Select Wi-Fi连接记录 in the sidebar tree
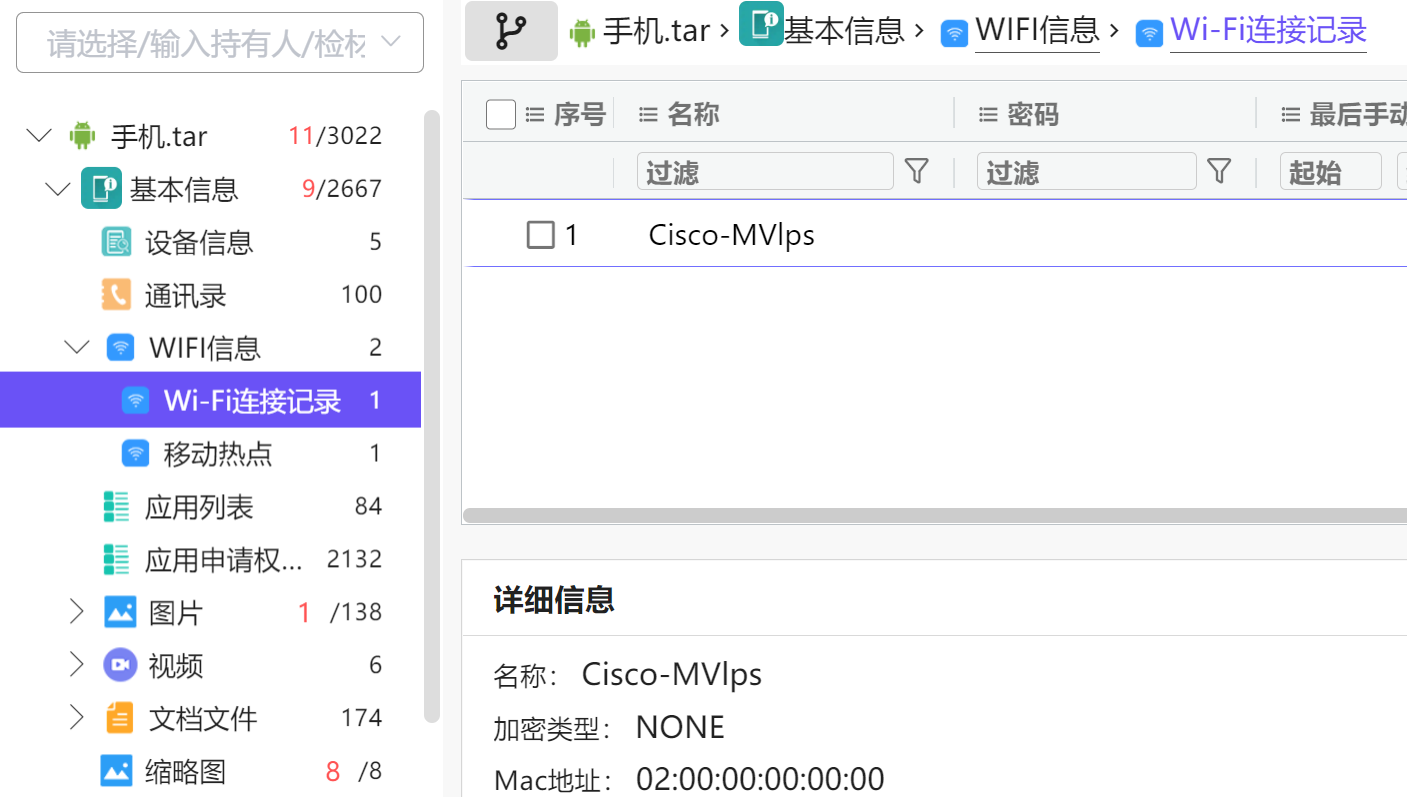The height and width of the screenshot is (797, 1407). point(252,401)
